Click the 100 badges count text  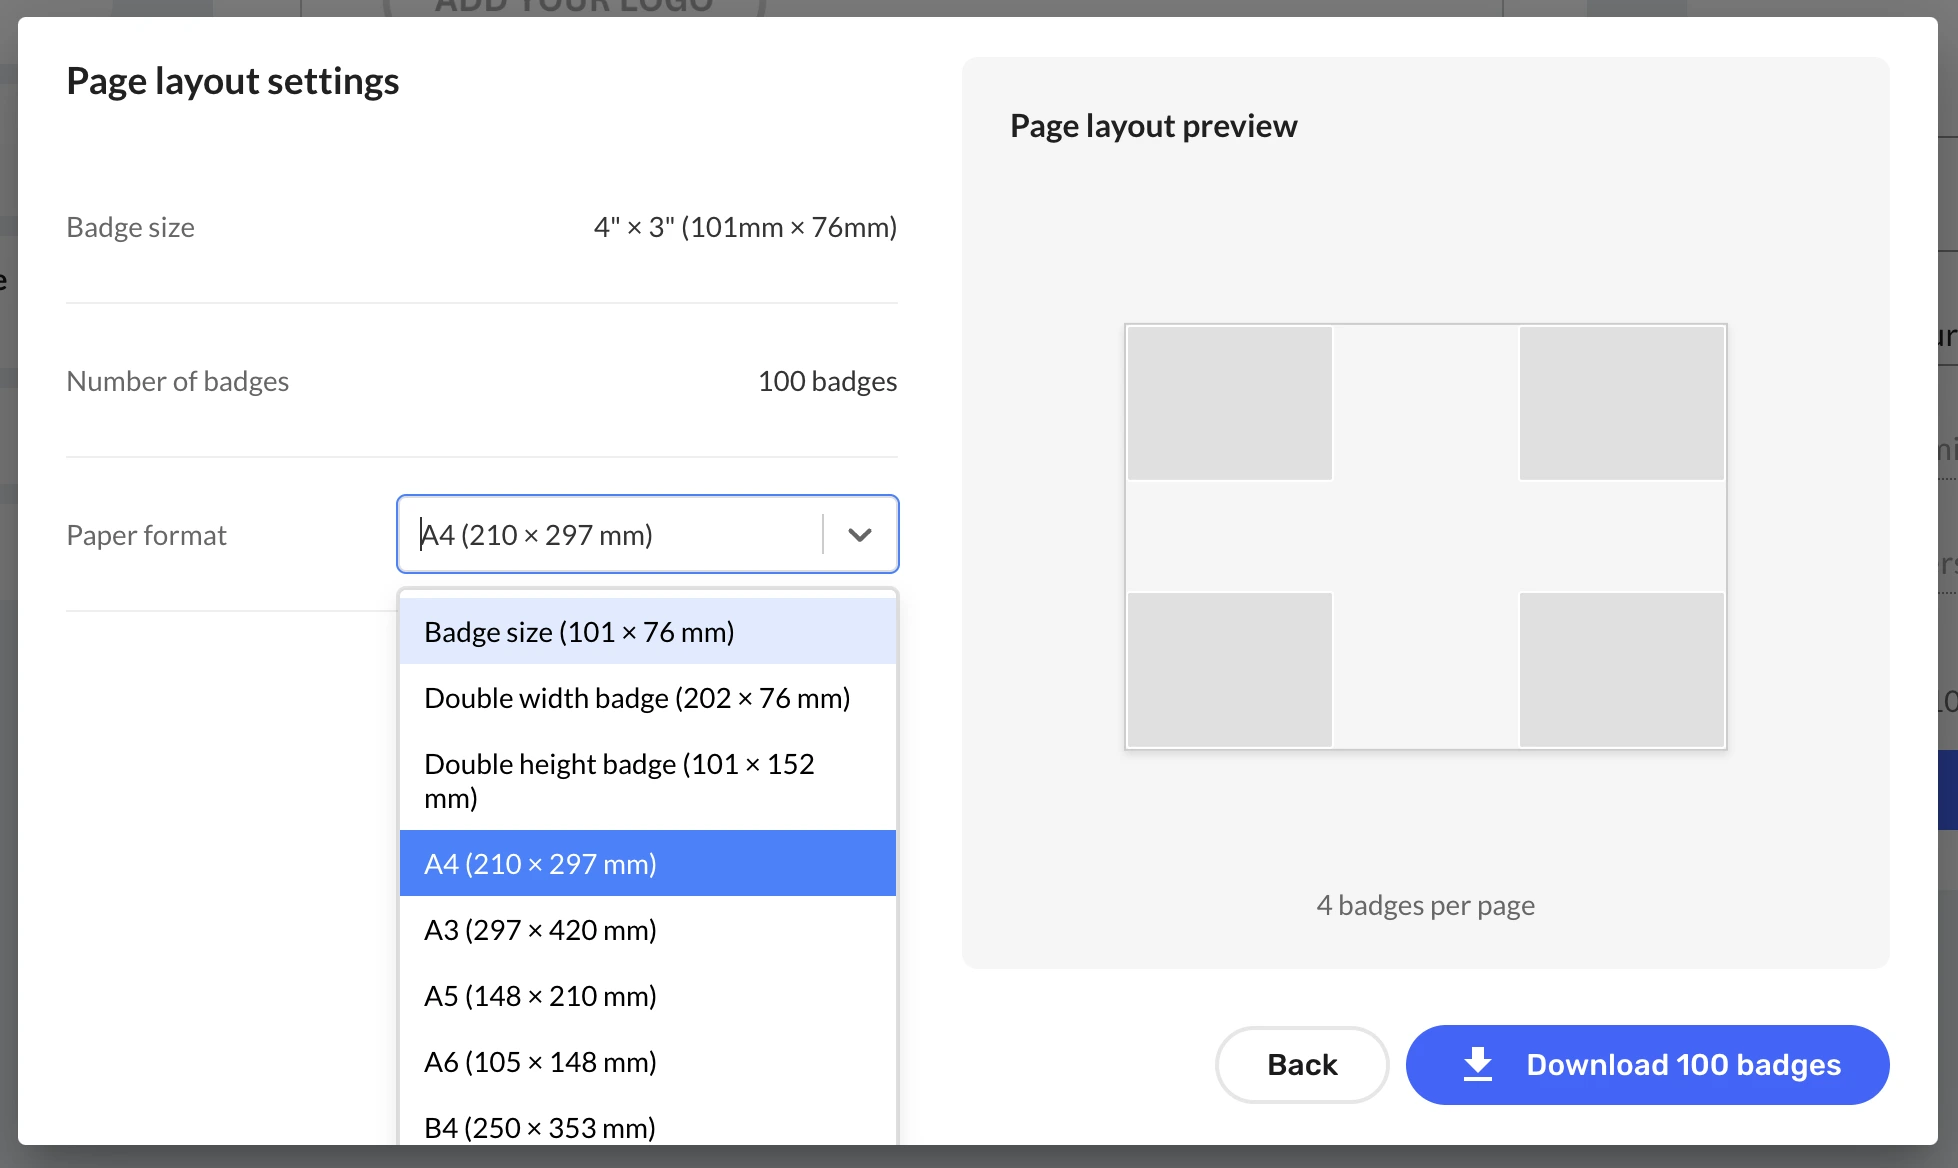[827, 380]
